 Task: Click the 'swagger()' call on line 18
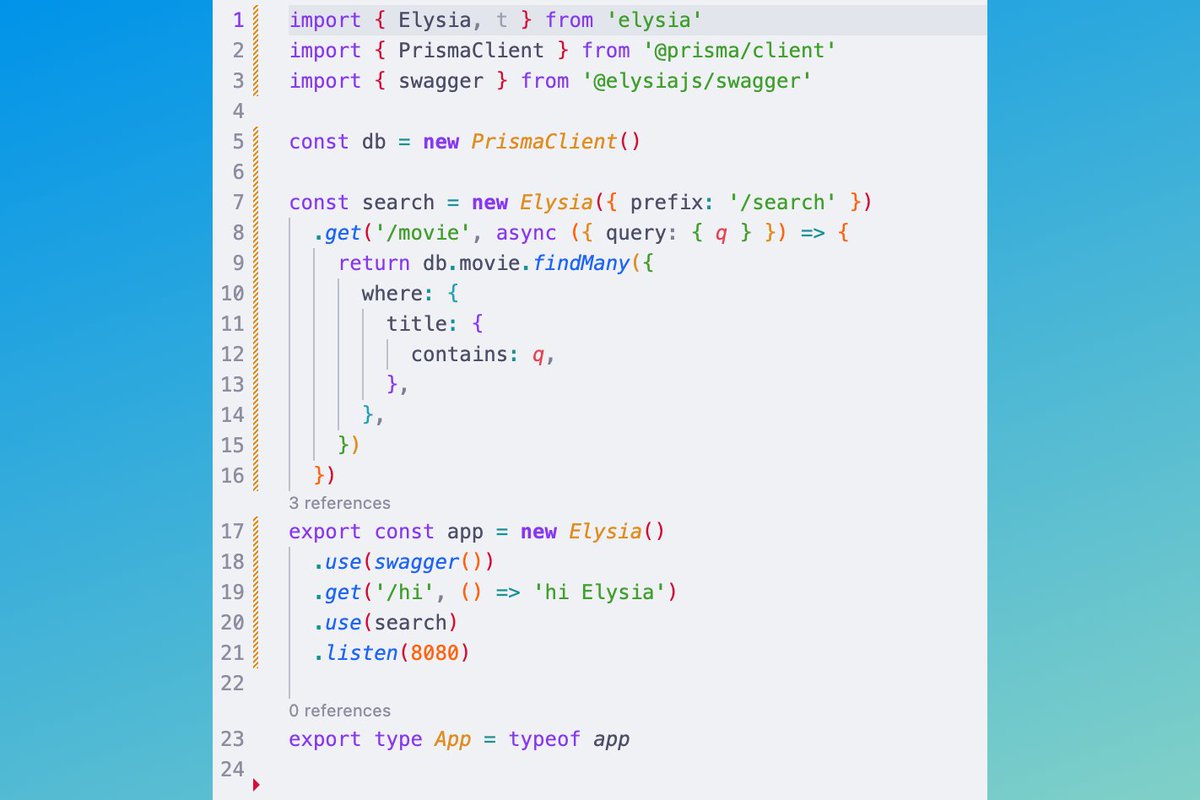429,561
